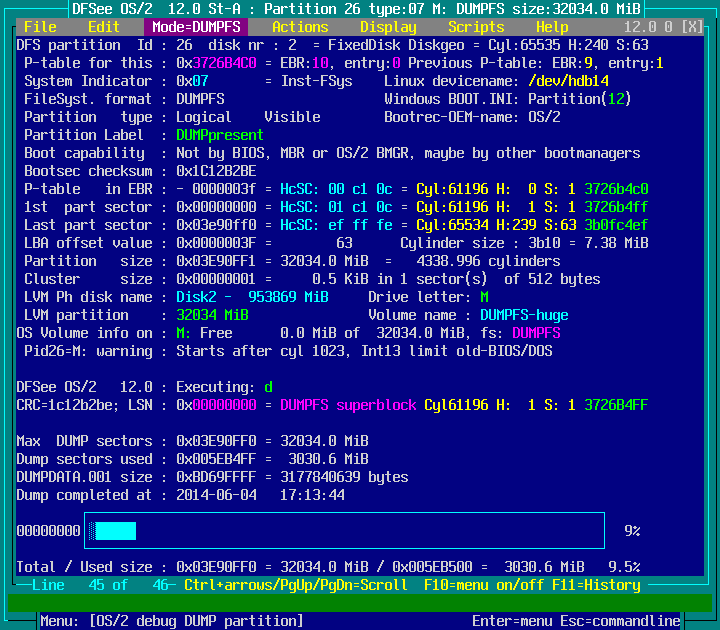Screen dimensions: 720x630
Task: Open the Help menu
Action: pos(552,27)
